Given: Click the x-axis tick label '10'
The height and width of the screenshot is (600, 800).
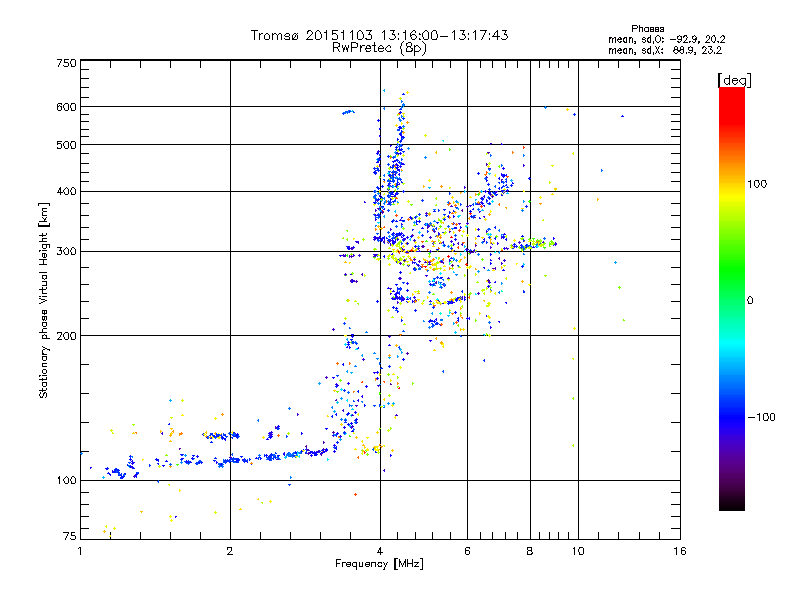Looking at the screenshot, I should tap(578, 551).
